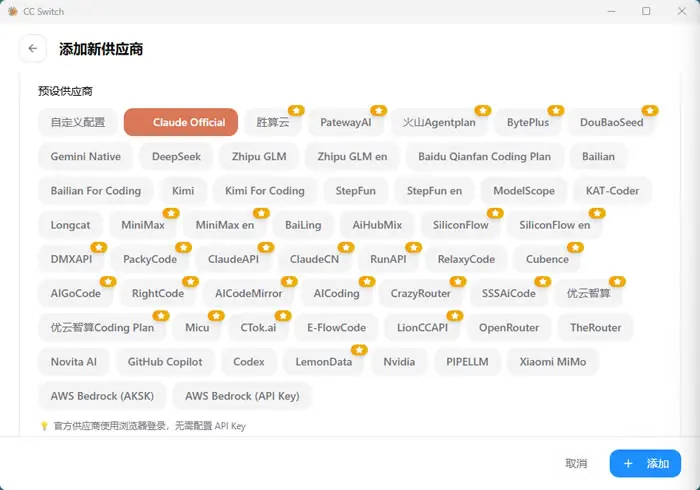Select the RightCode preset
700x490 pixels.
[158, 293]
